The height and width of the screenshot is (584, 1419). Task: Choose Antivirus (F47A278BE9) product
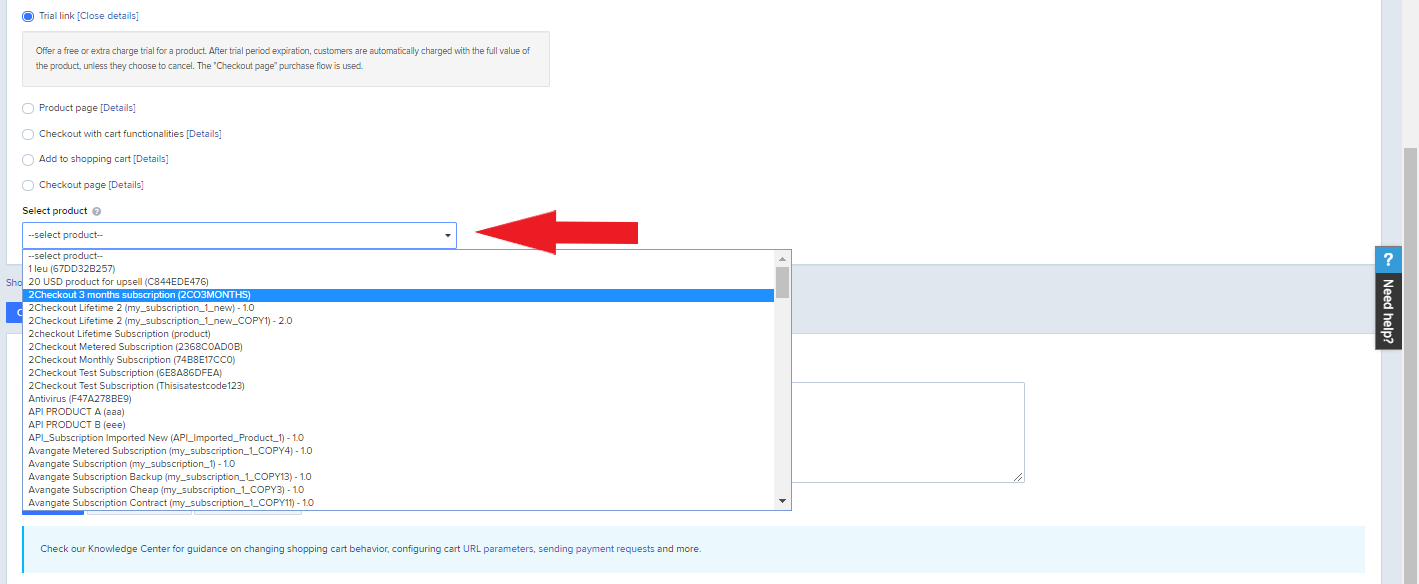399,399
